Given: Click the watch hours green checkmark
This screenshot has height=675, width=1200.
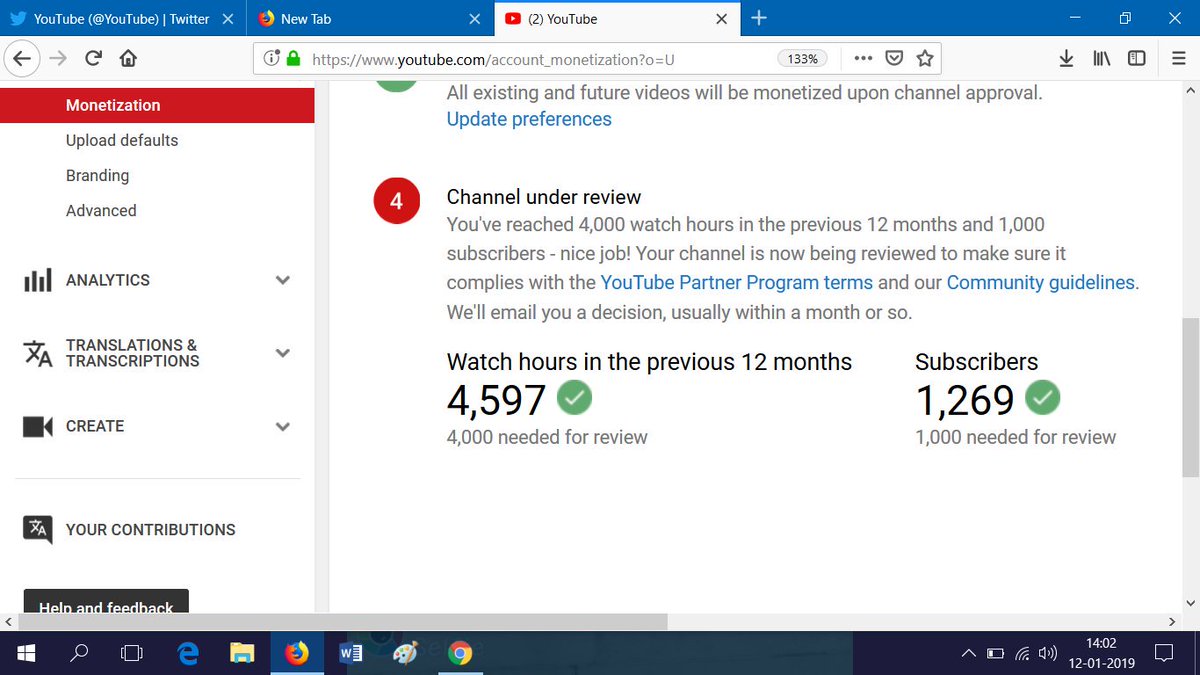Looking at the screenshot, I should coord(574,398).
